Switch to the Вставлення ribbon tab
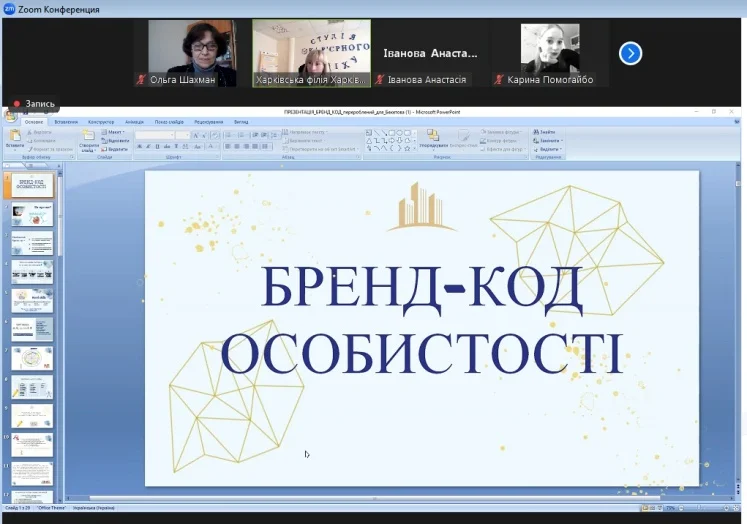The height and width of the screenshot is (524, 747). [x=67, y=121]
